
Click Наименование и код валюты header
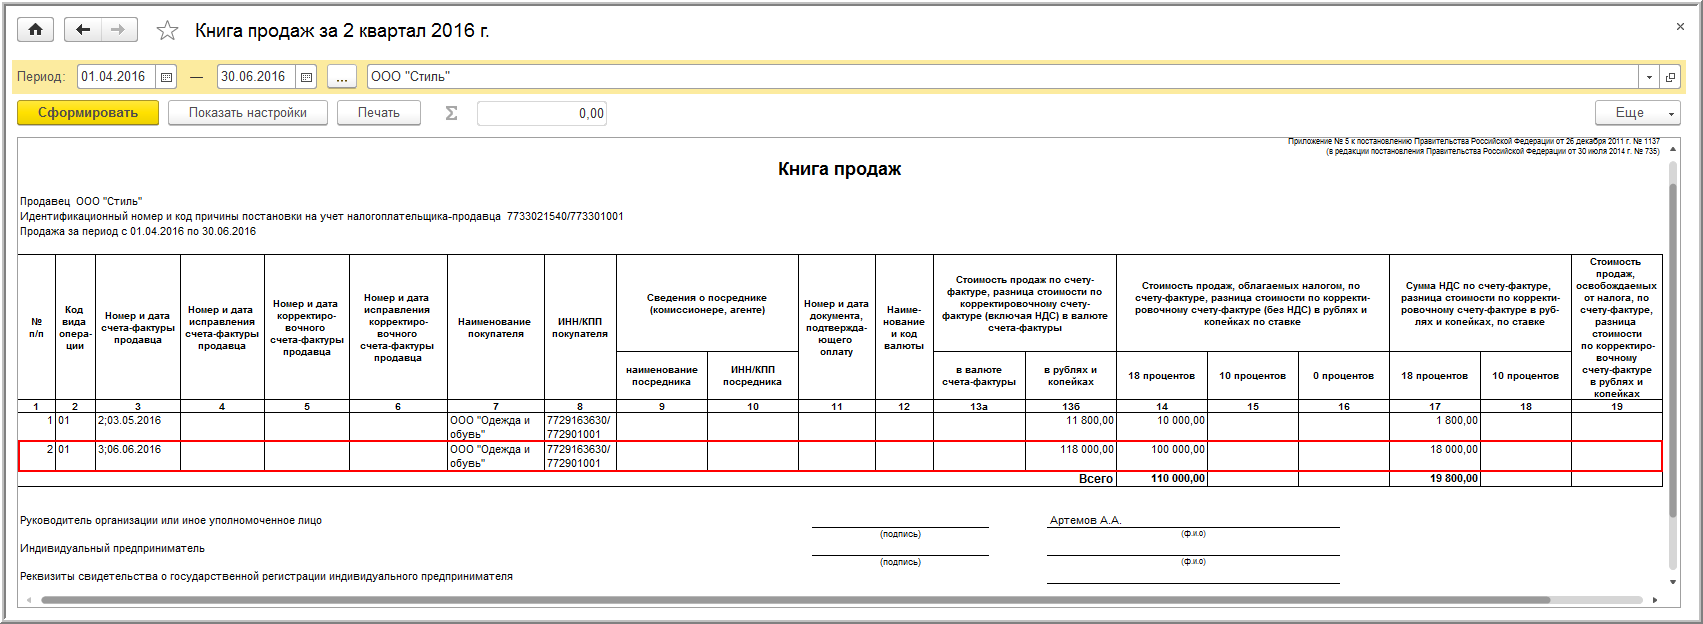[x=904, y=328]
